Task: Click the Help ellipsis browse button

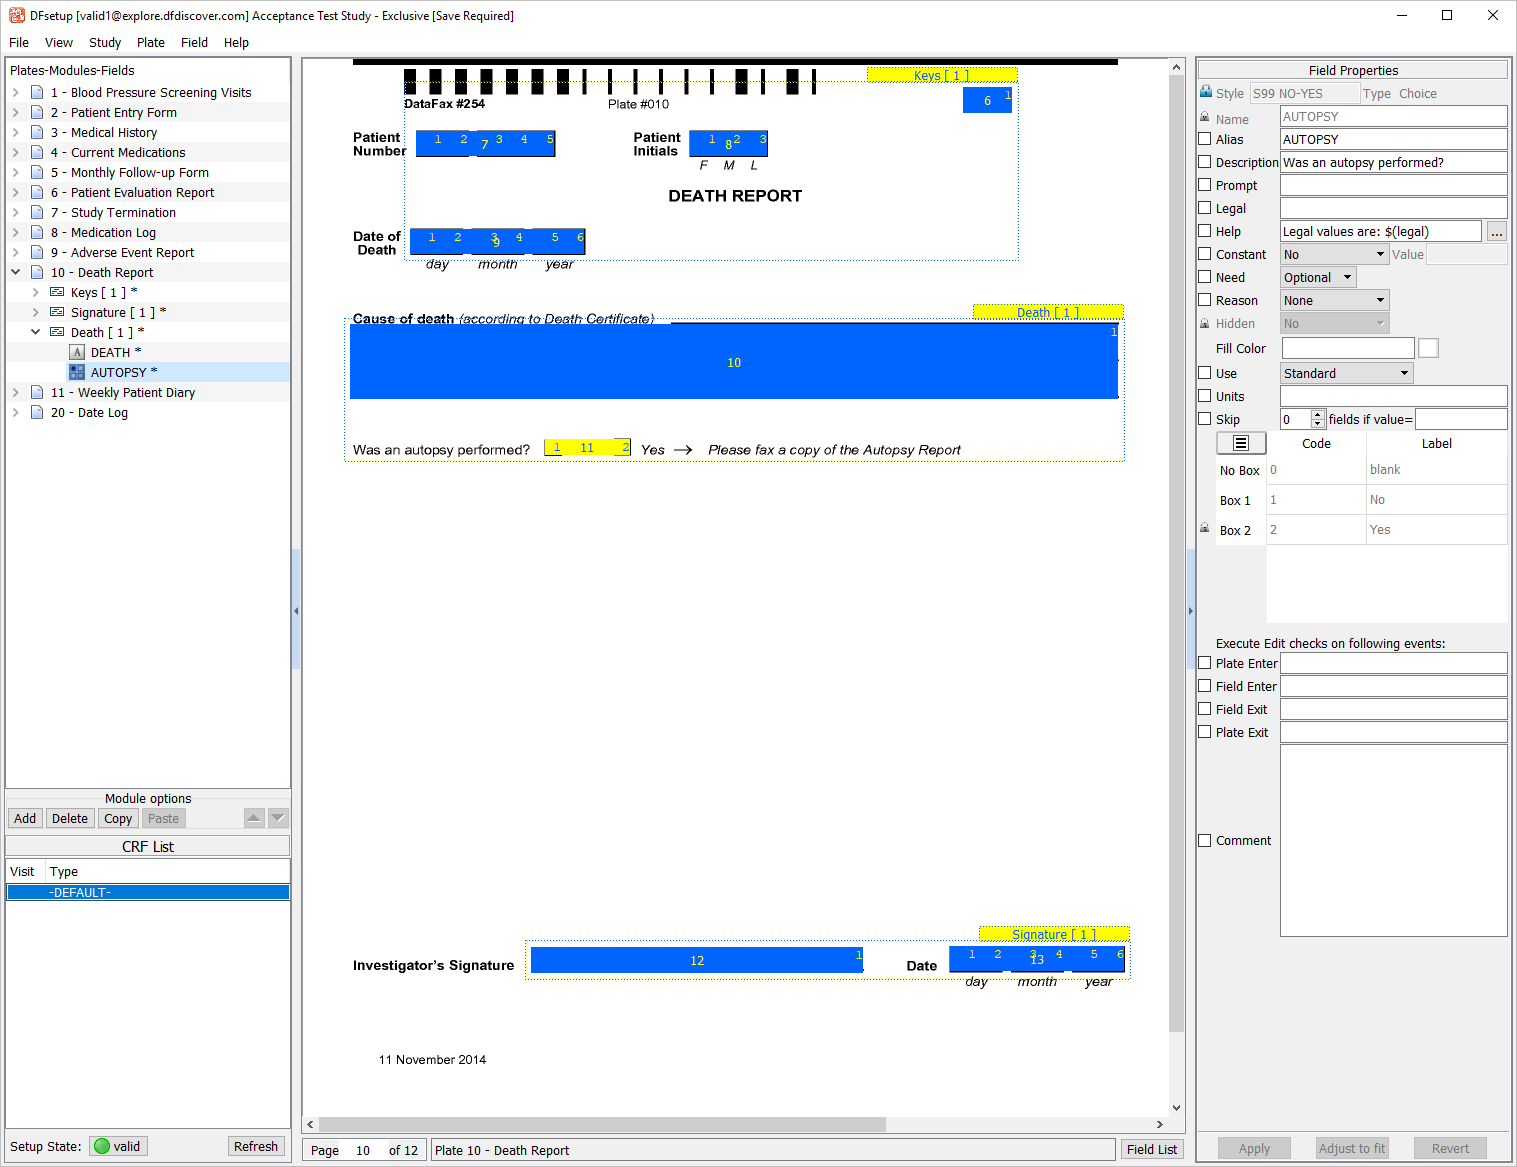Action: pos(1496,232)
